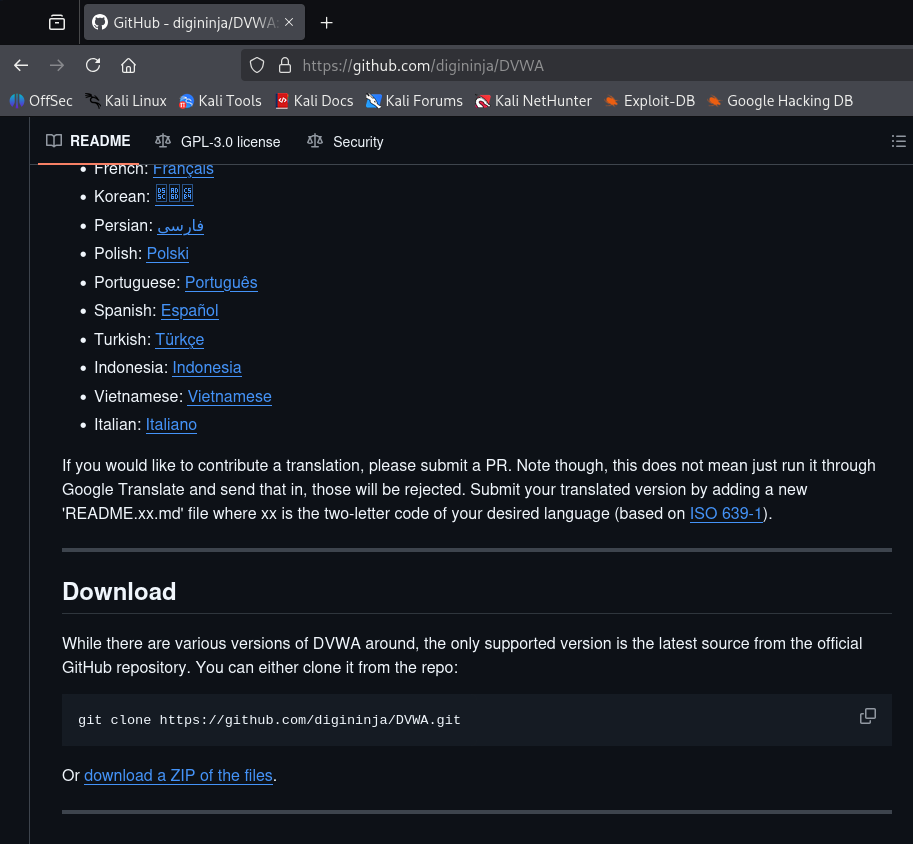Open the Korean translation link
Image resolution: width=913 pixels, height=844 pixels.
[174, 195]
